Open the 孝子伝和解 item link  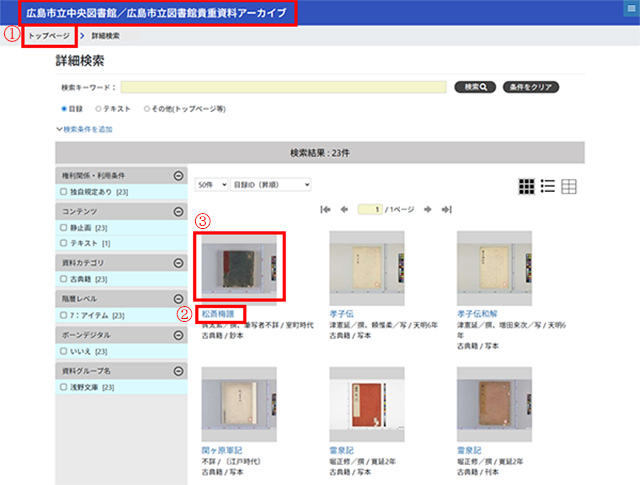477,314
